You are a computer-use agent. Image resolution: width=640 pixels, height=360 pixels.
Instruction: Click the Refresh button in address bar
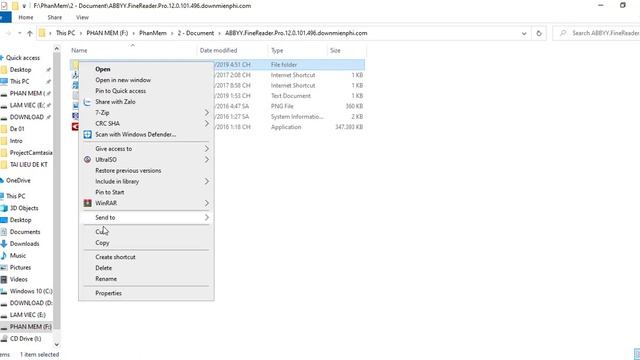[x=539, y=33]
